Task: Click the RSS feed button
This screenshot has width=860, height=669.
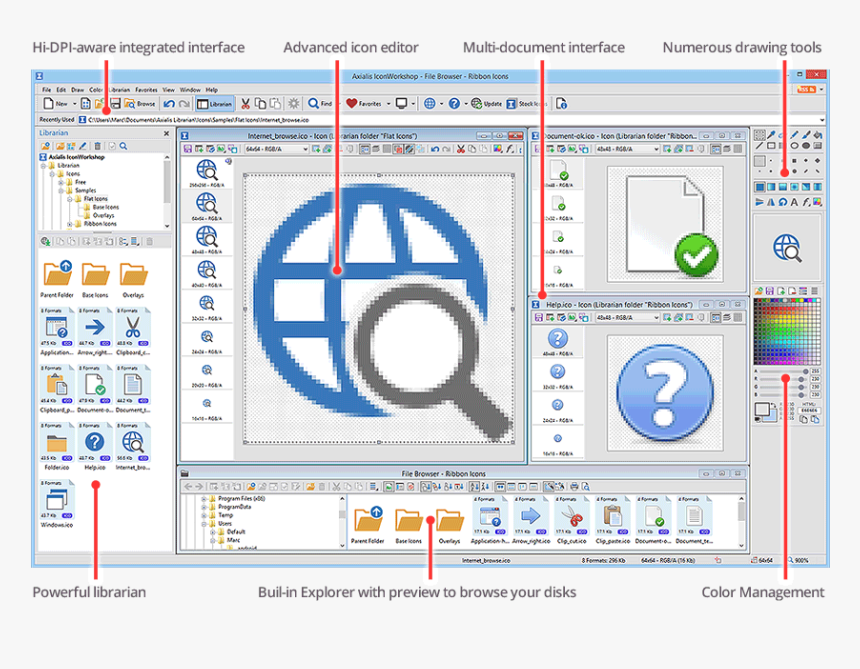Action: (806, 89)
